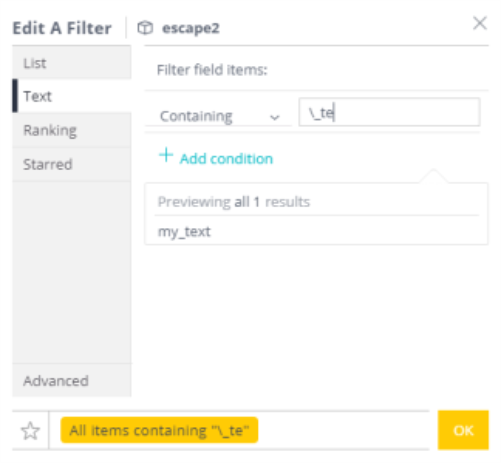501x463 pixels.
Task: Click the Edit A Filter title
Action: click(x=62, y=28)
